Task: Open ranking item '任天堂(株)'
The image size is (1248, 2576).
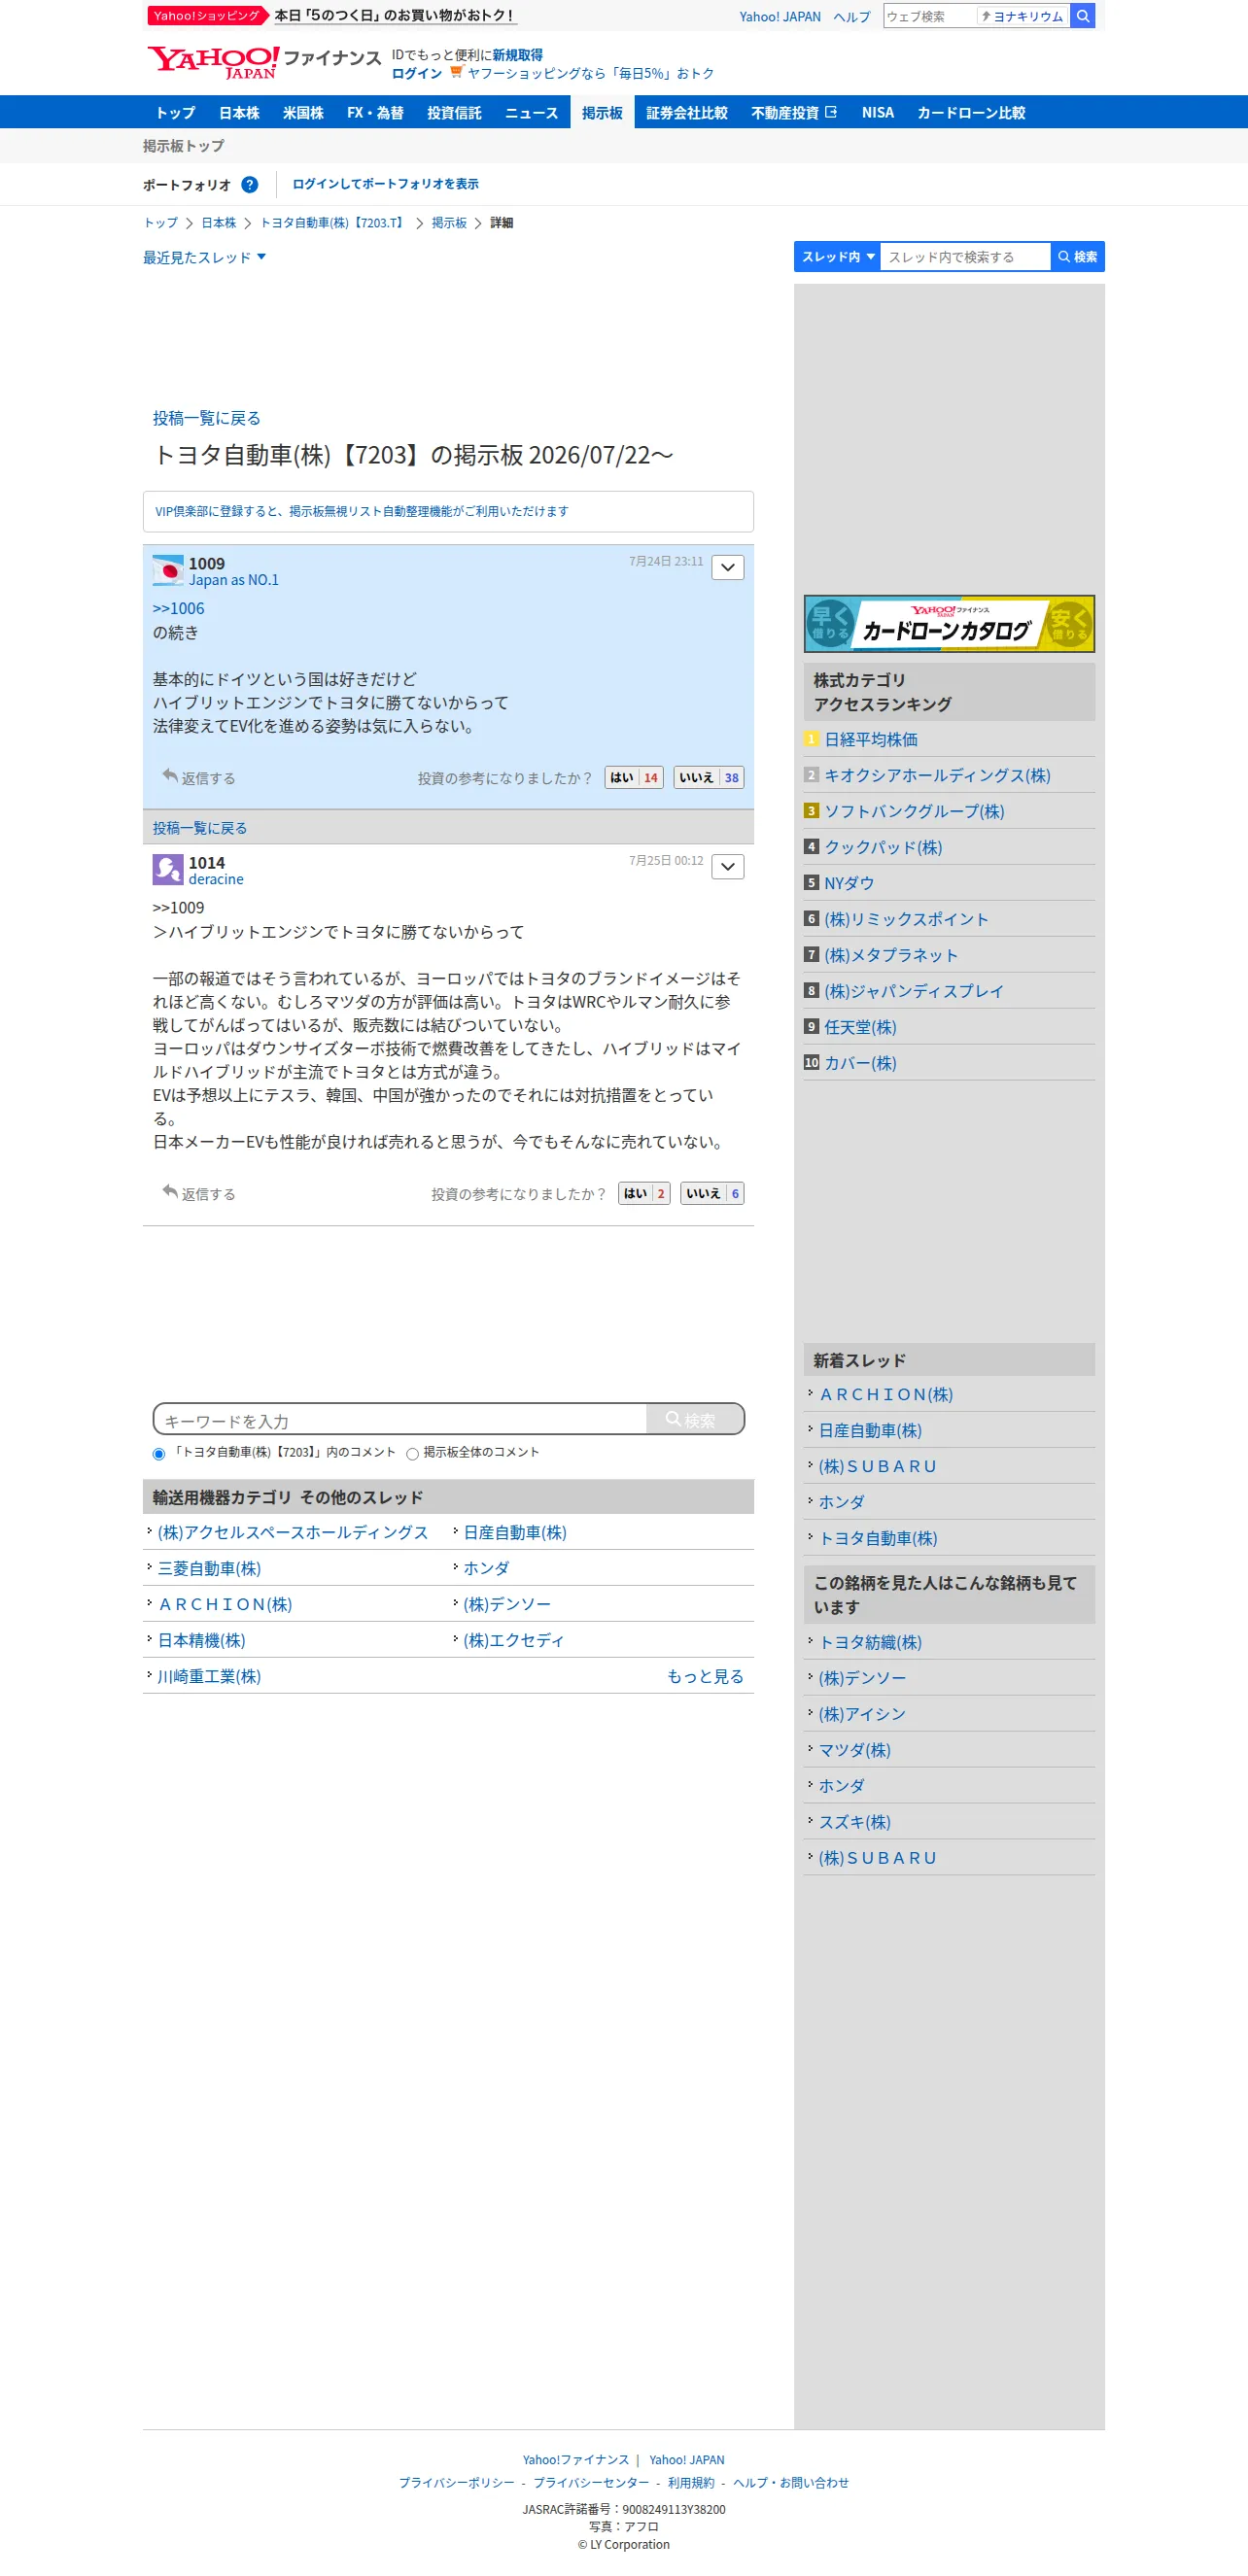Action: pos(860,1027)
